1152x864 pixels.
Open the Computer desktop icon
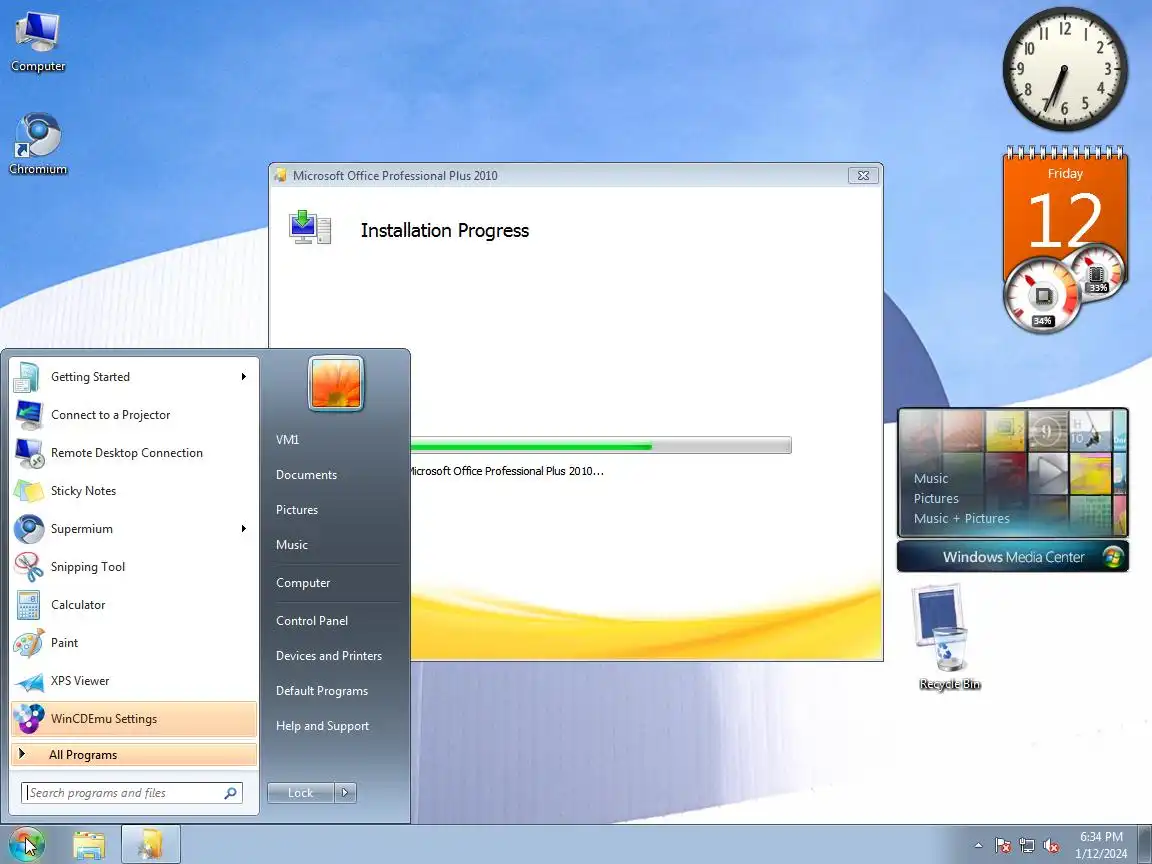click(x=37, y=41)
